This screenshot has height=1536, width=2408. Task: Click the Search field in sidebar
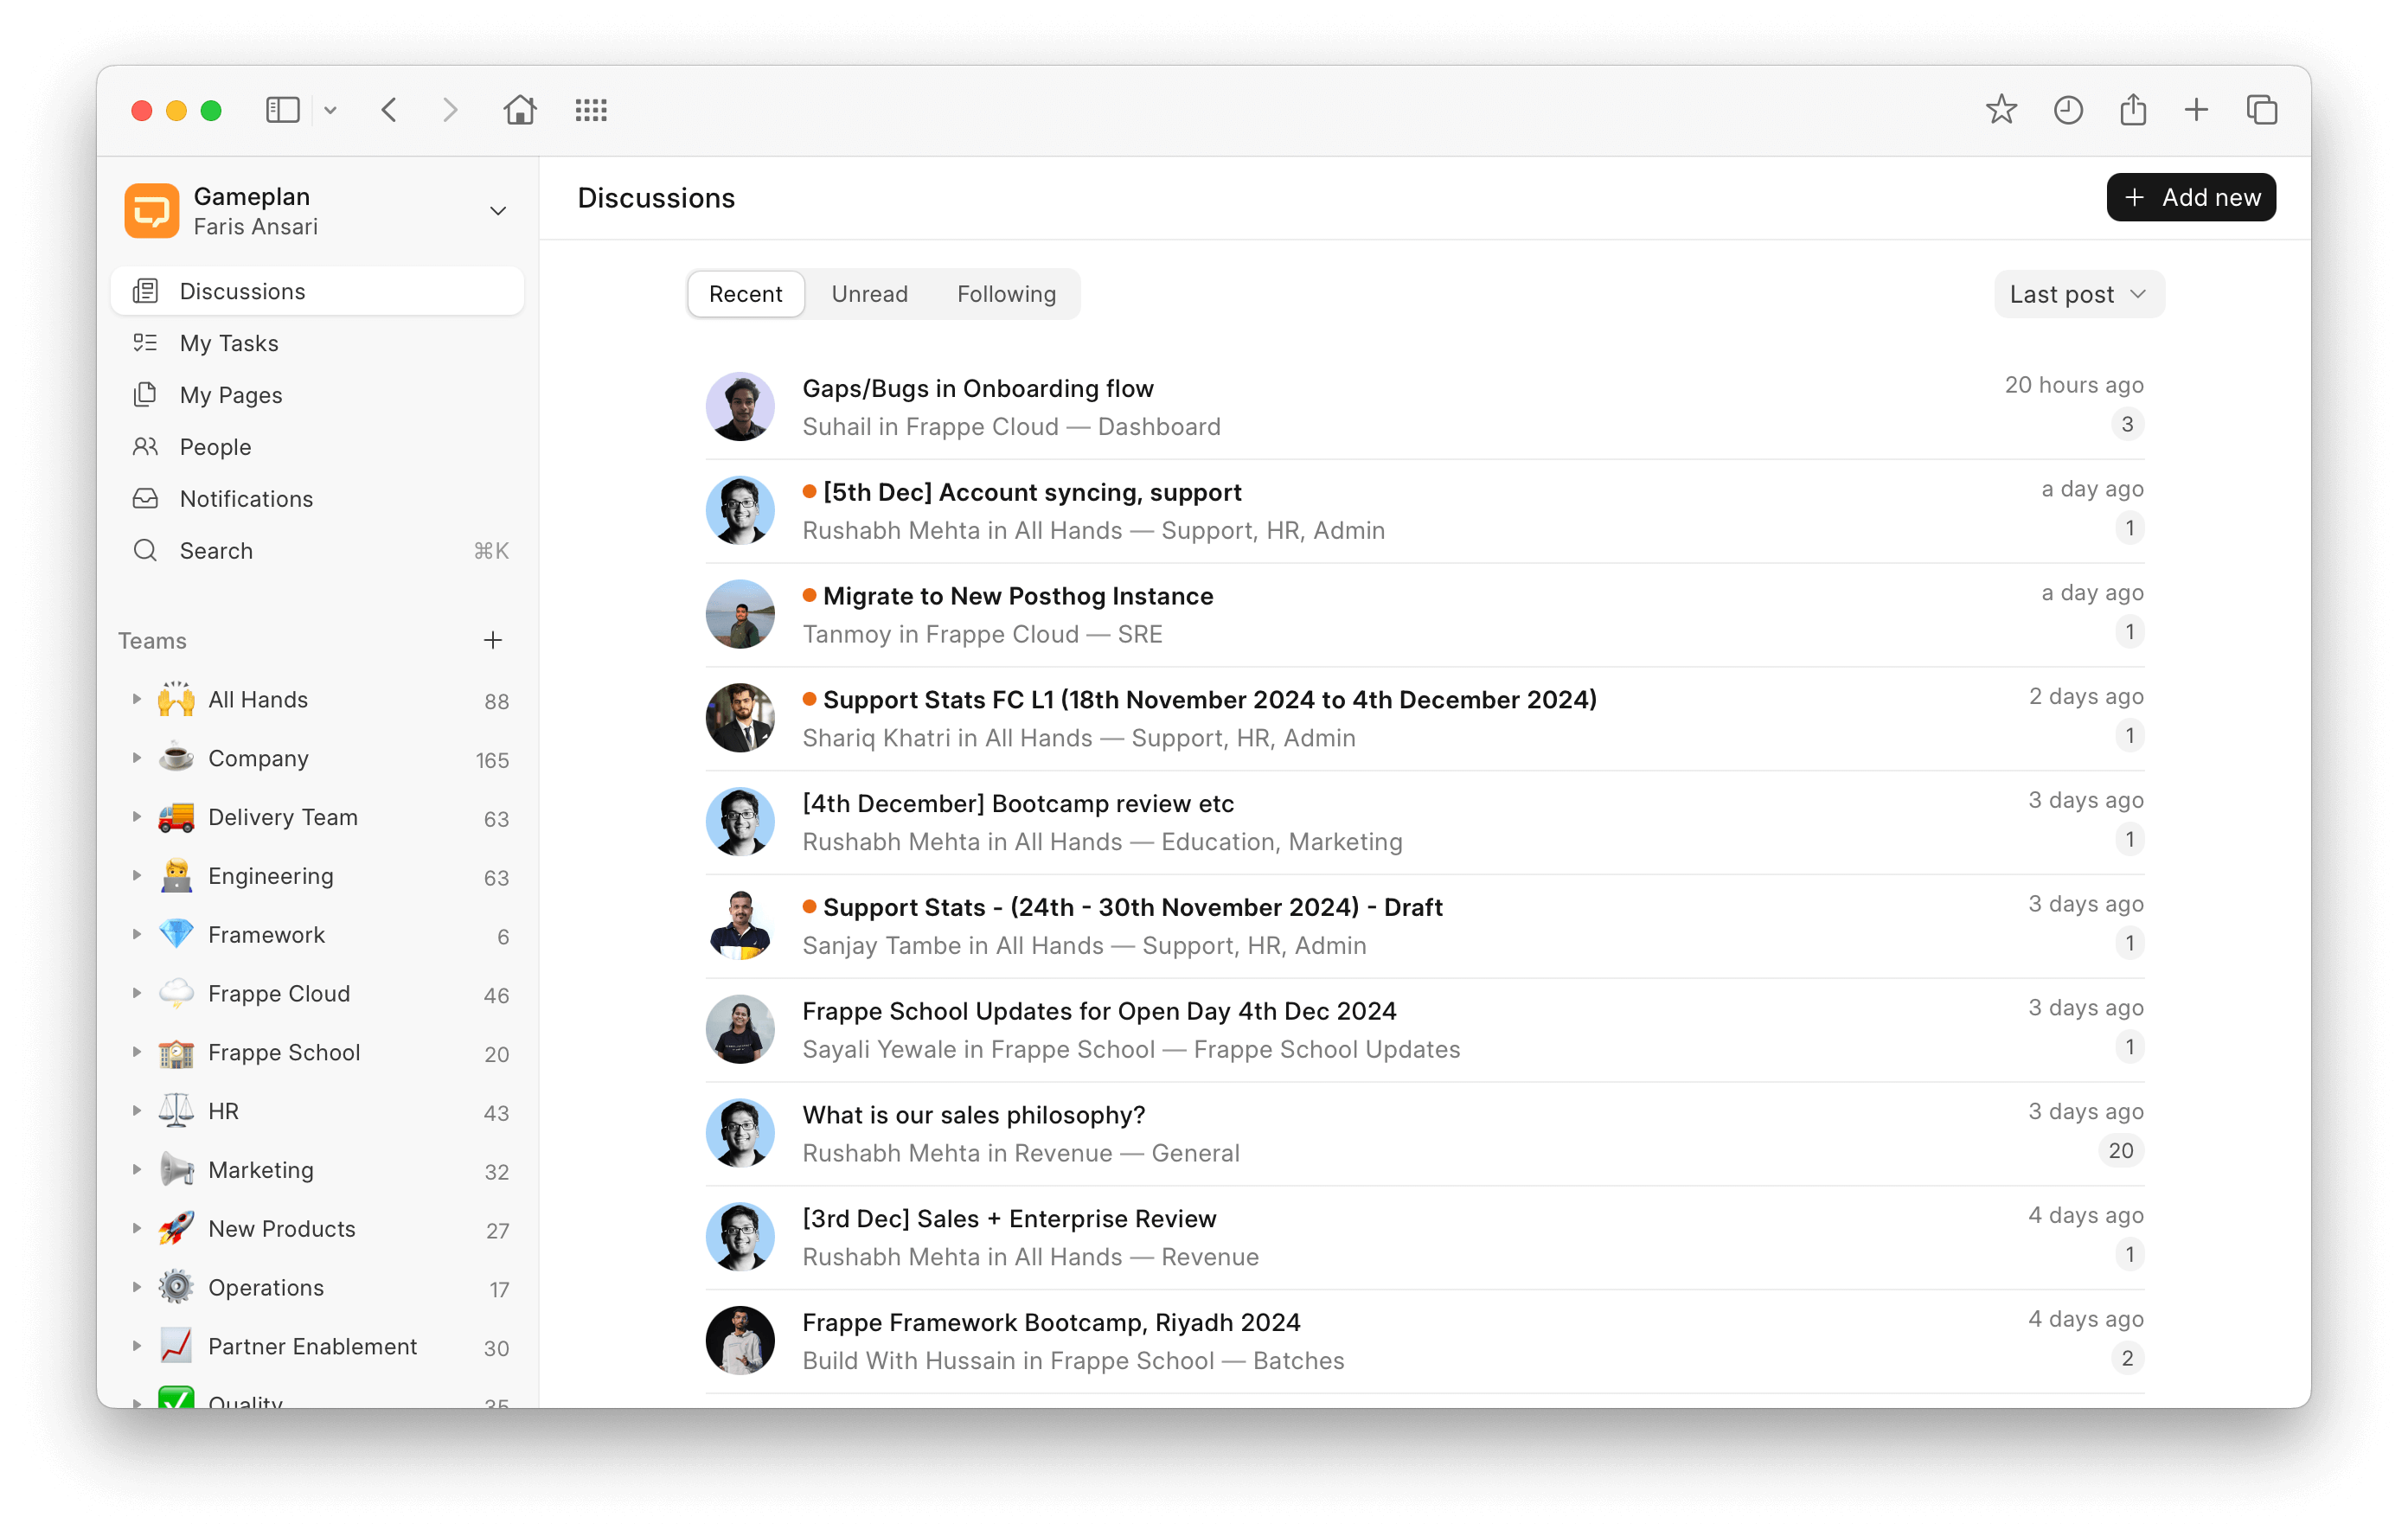[216, 551]
